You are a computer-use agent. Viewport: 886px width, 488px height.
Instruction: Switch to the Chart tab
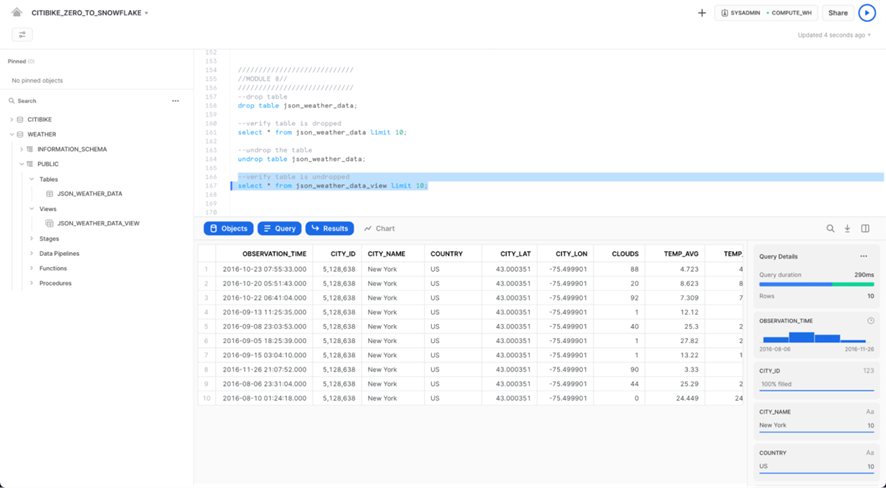pos(379,229)
